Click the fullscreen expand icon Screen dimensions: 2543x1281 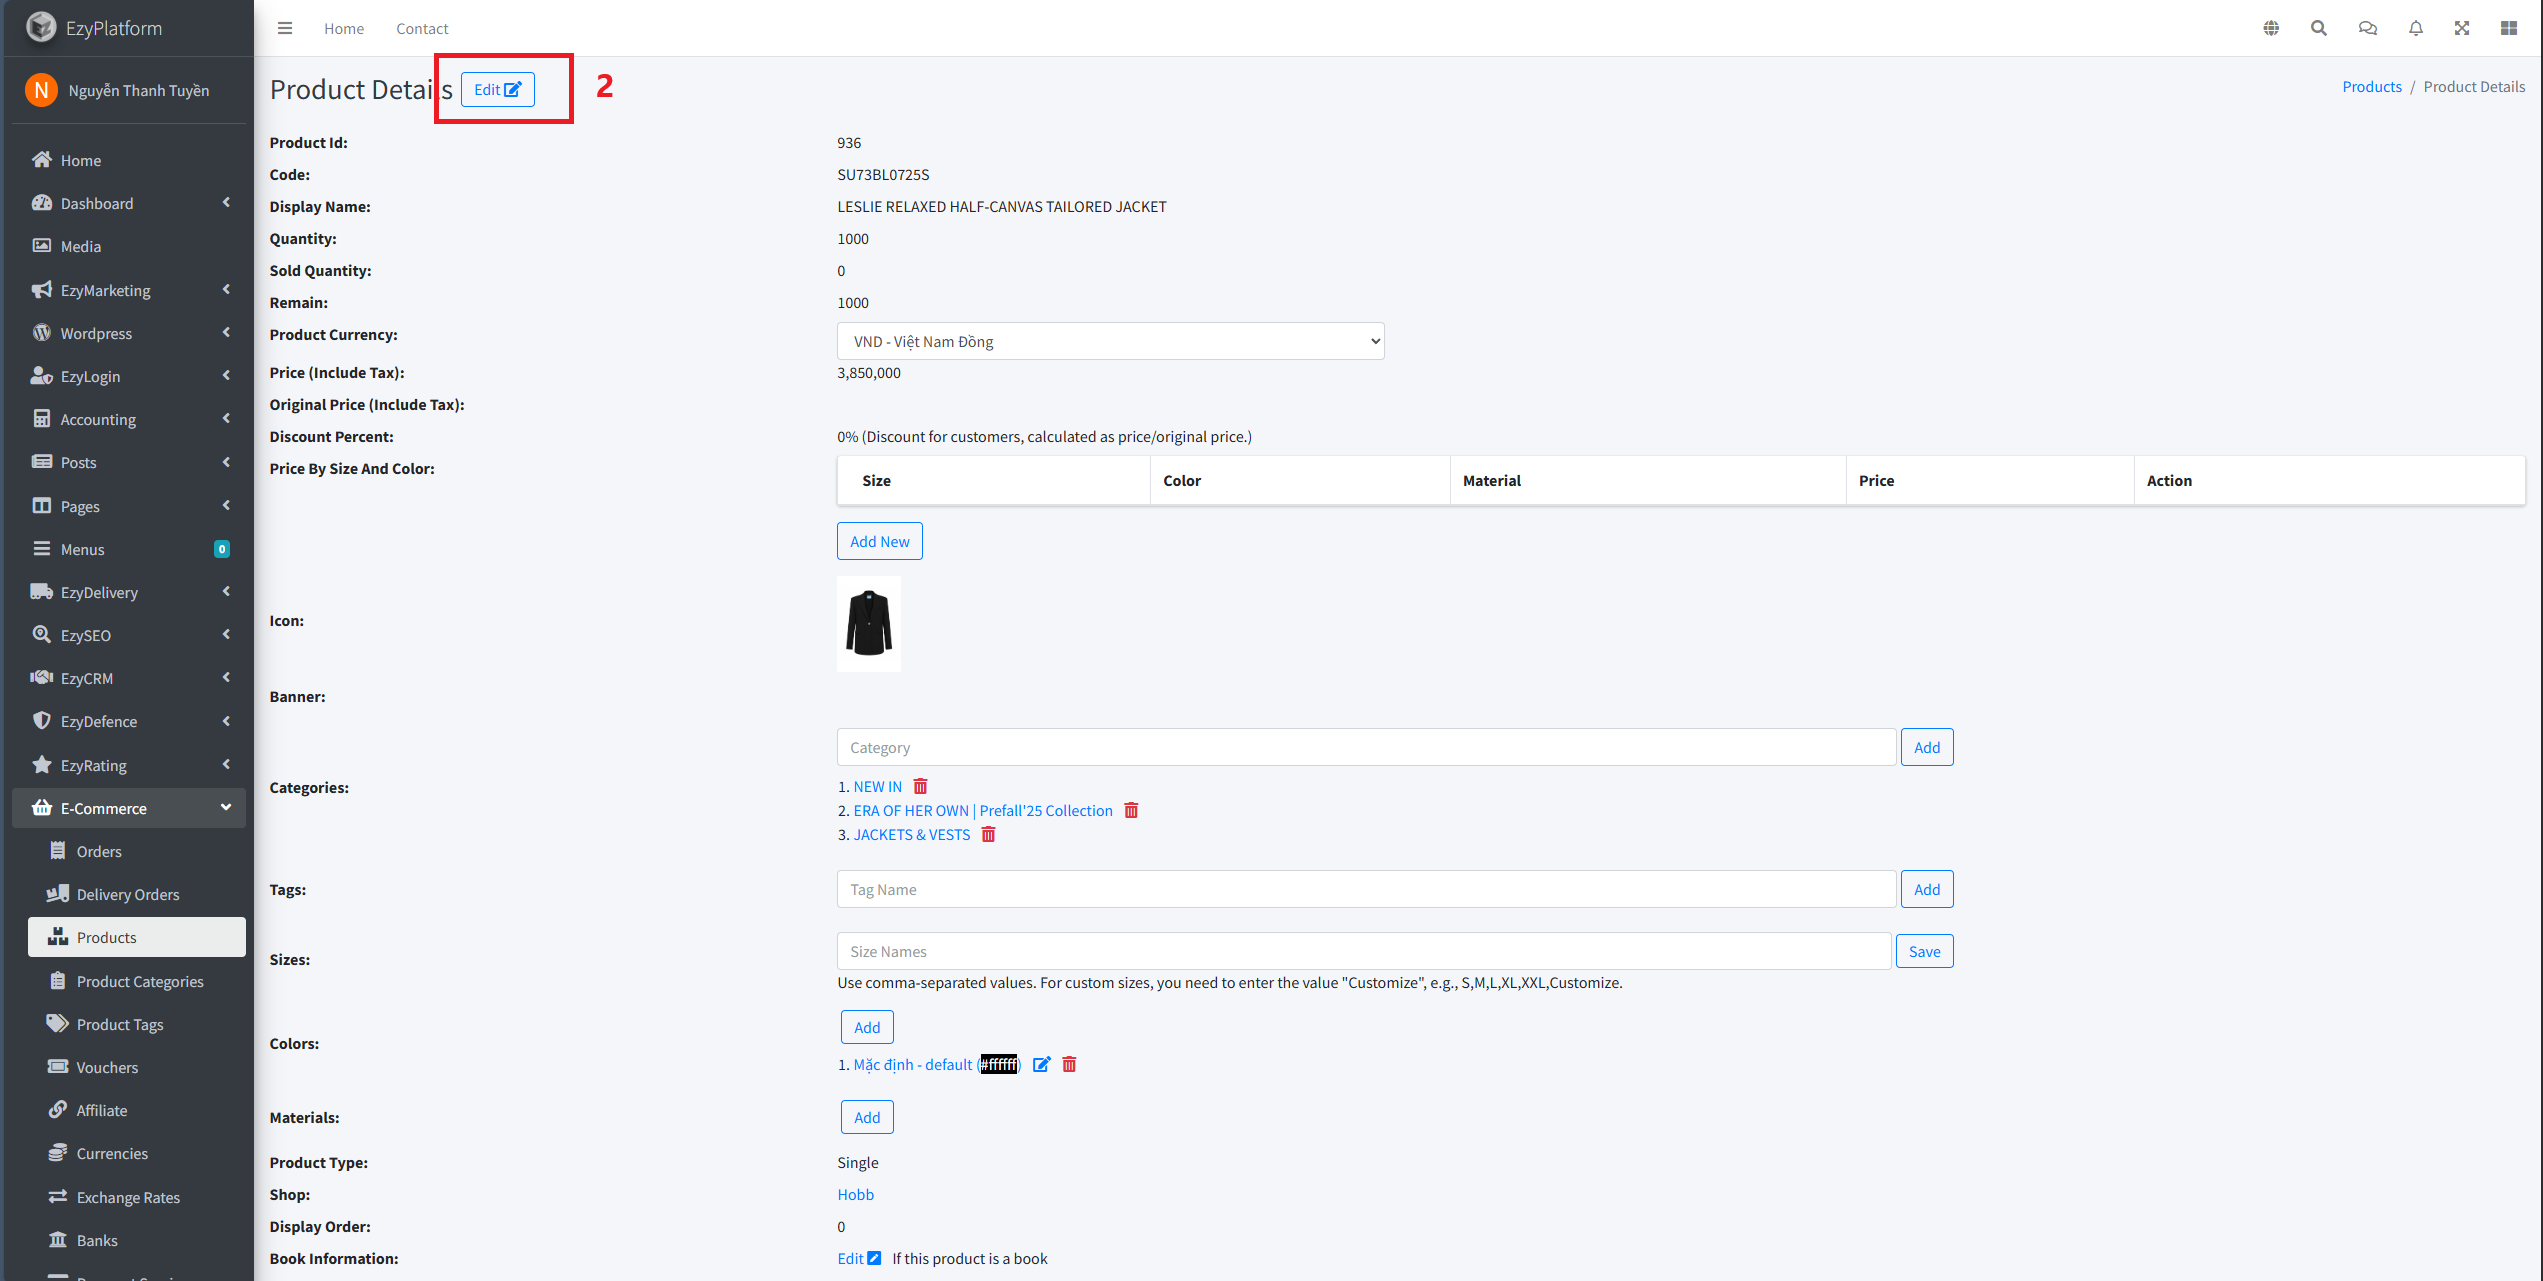pyautogui.click(x=2461, y=28)
